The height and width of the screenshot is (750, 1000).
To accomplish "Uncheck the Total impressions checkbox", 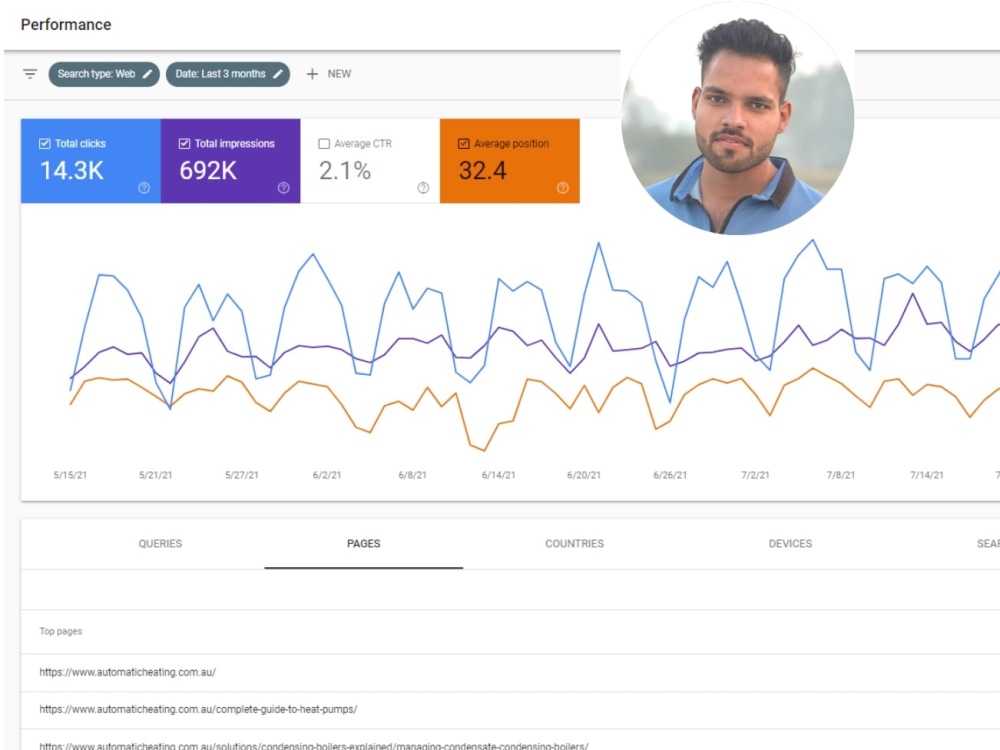I will pos(184,143).
